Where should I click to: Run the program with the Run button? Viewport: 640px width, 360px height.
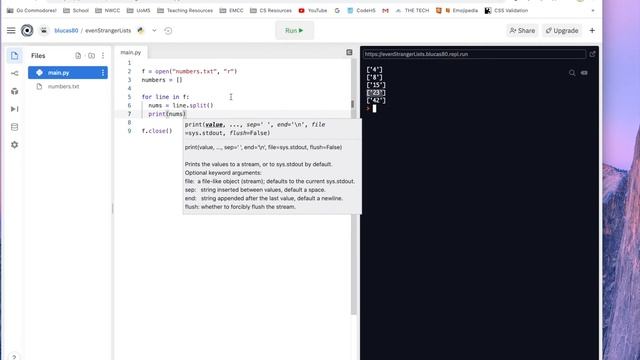pos(294,30)
